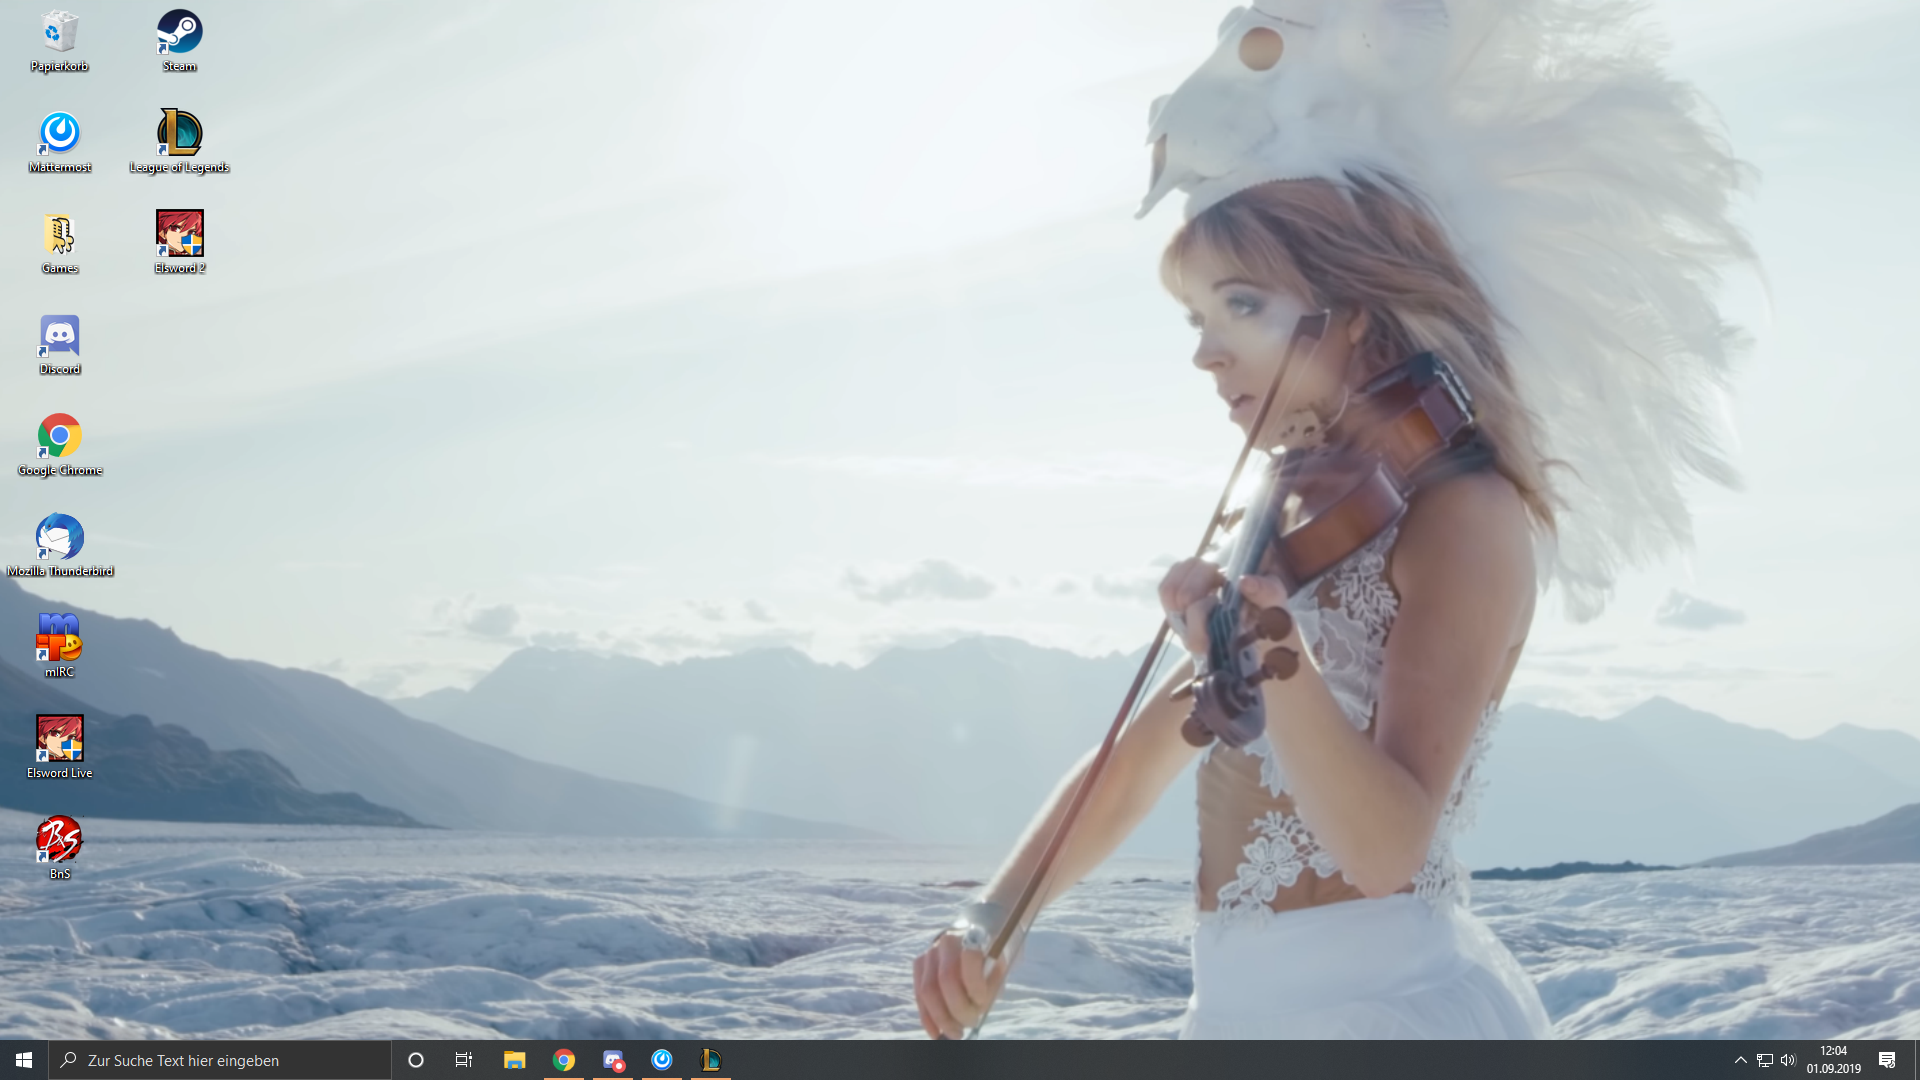
Task: Open File Explorer in the taskbar
Action: pyautogui.click(x=514, y=1060)
